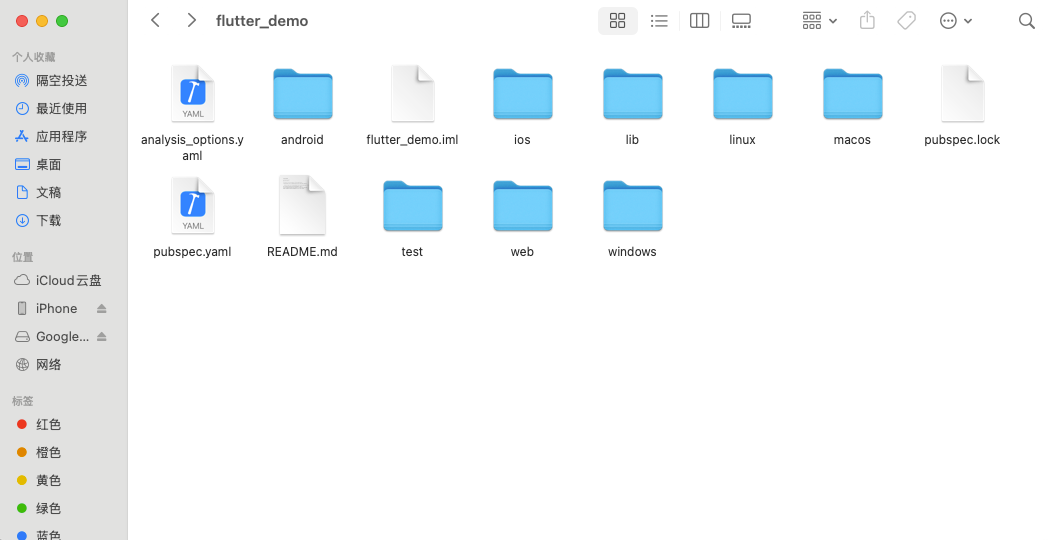1048x540 pixels.
Task: Switch to list view
Action: click(x=659, y=21)
